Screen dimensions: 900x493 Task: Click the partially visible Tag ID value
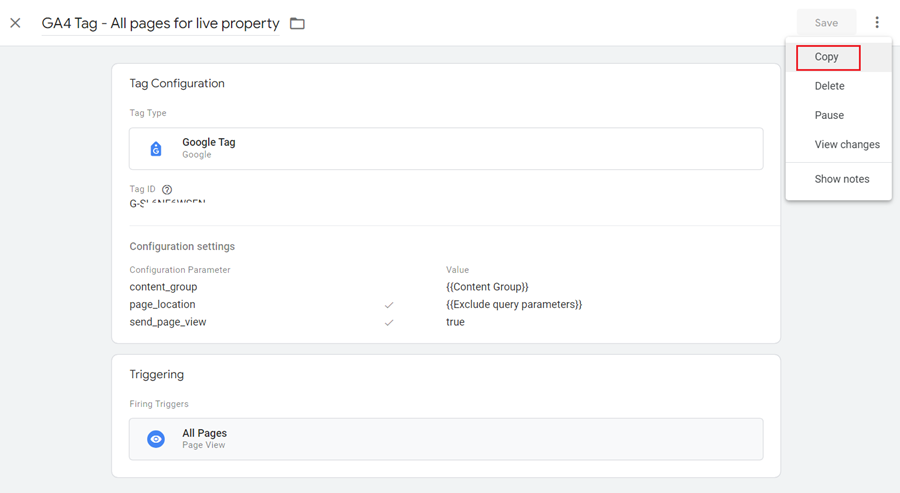(167, 203)
